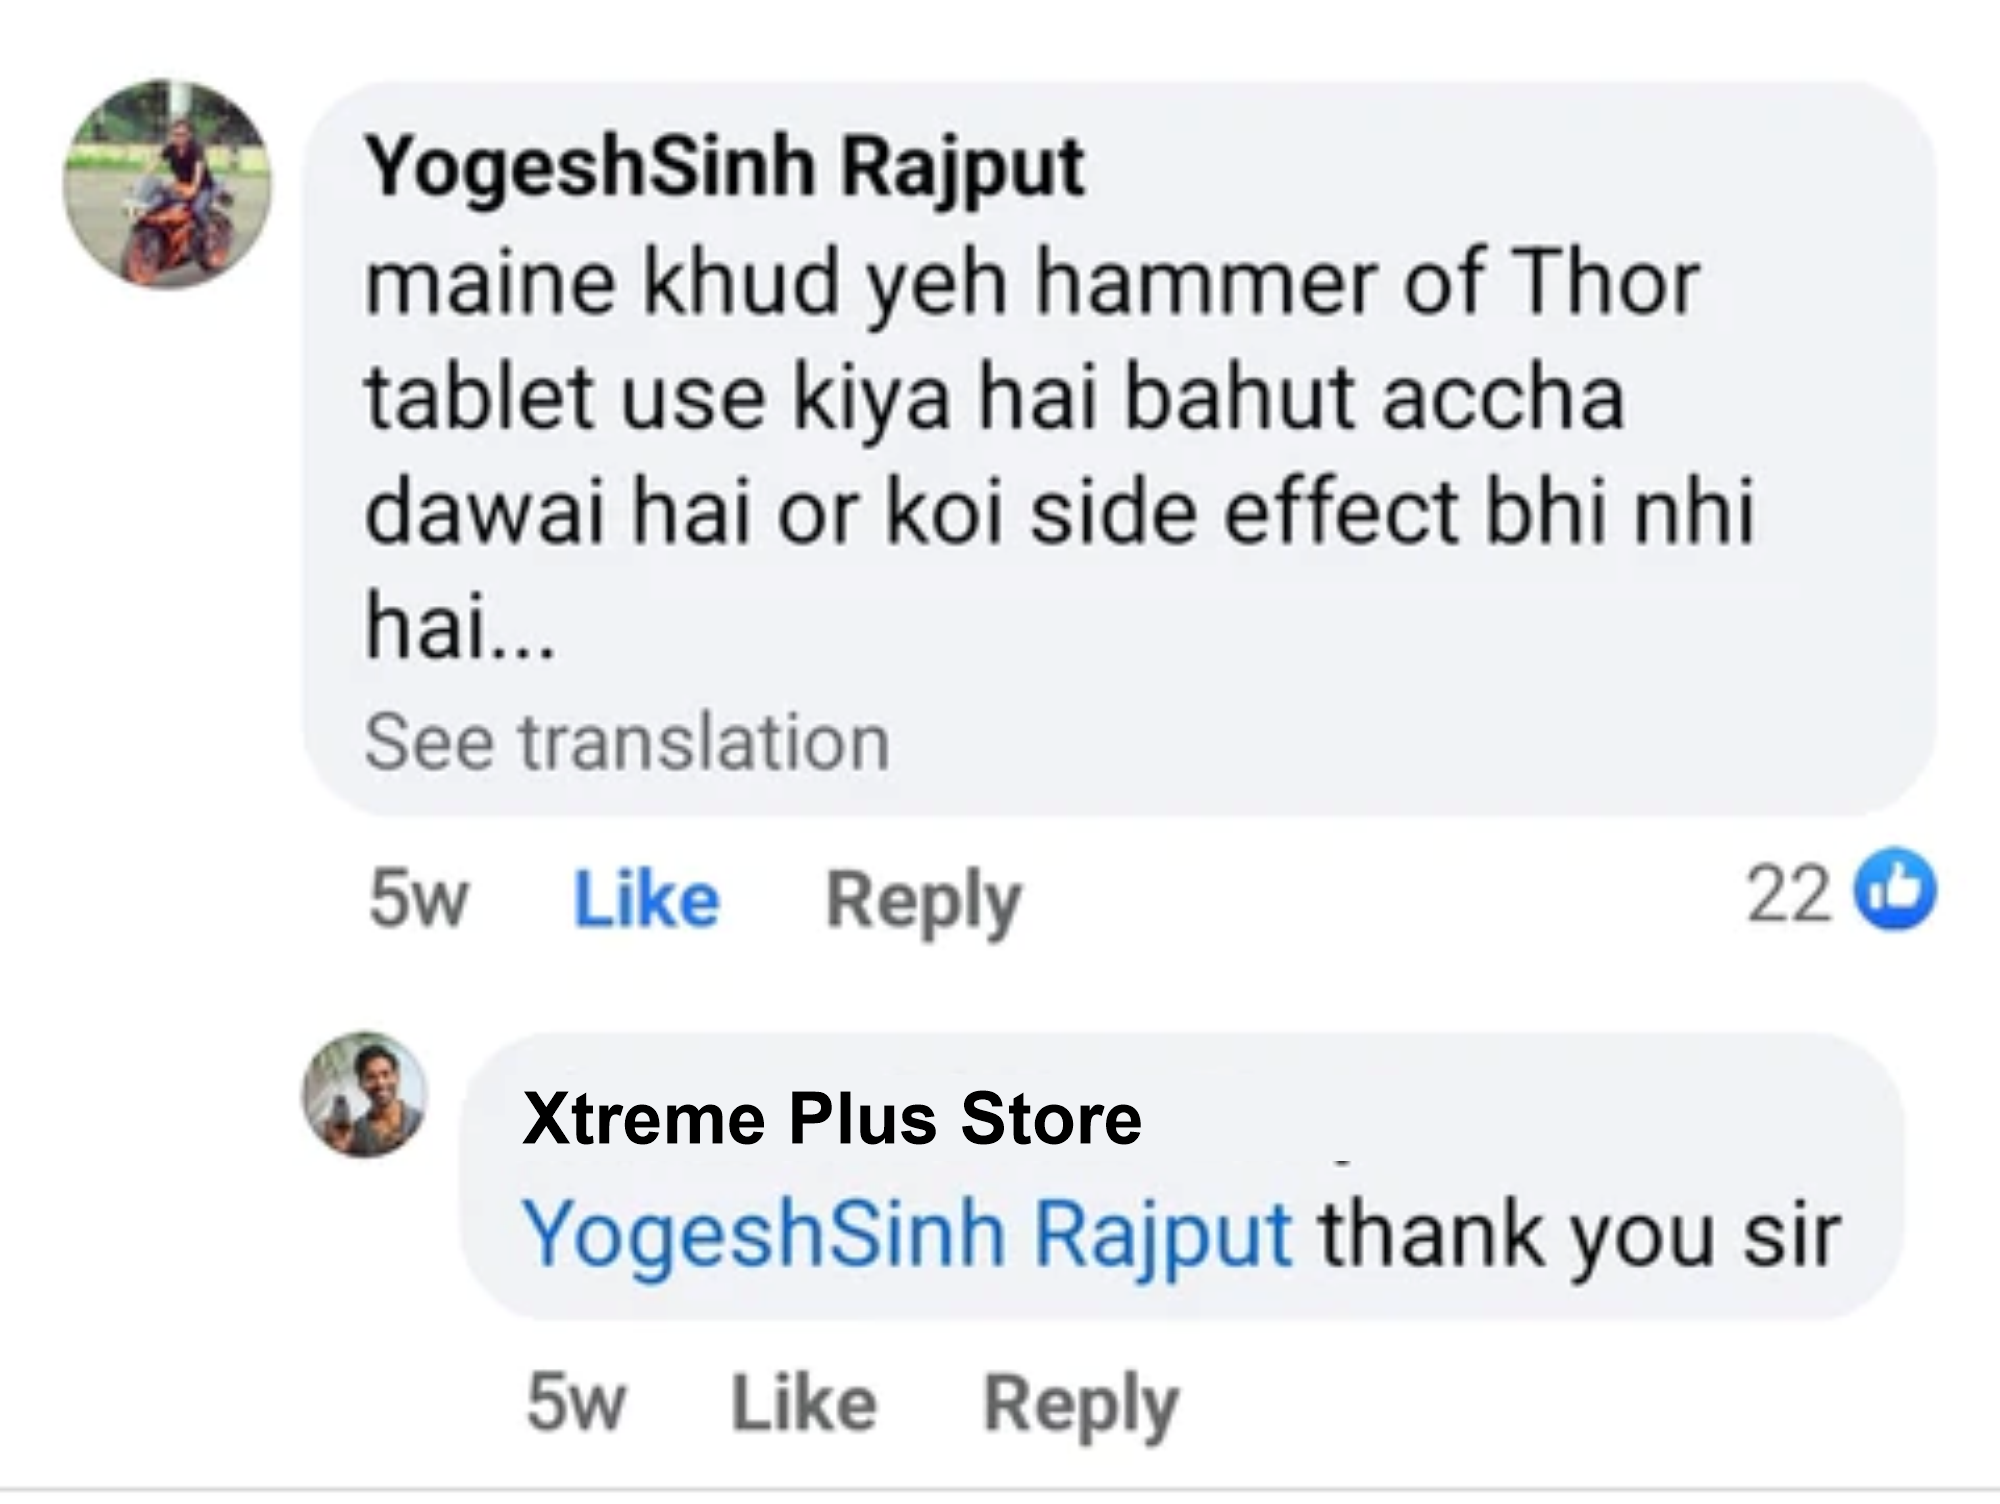Open the 5w timestamp on the first comment

point(418,900)
